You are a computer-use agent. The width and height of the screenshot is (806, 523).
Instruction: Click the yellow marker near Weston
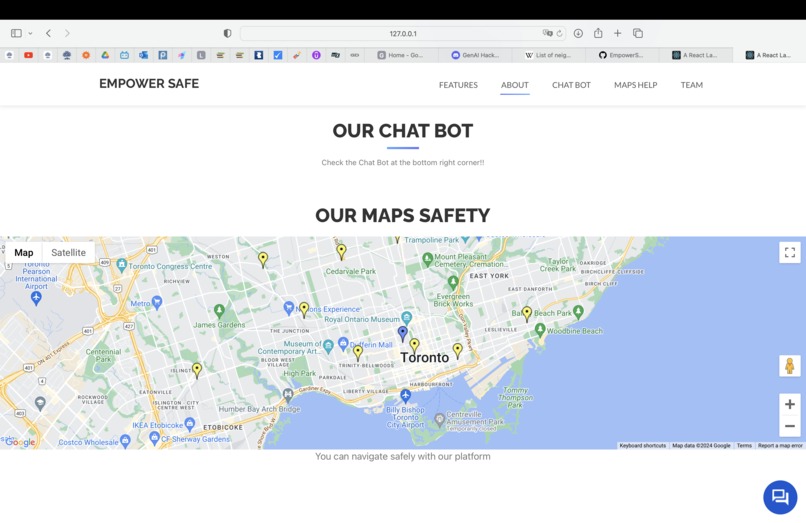click(x=263, y=259)
